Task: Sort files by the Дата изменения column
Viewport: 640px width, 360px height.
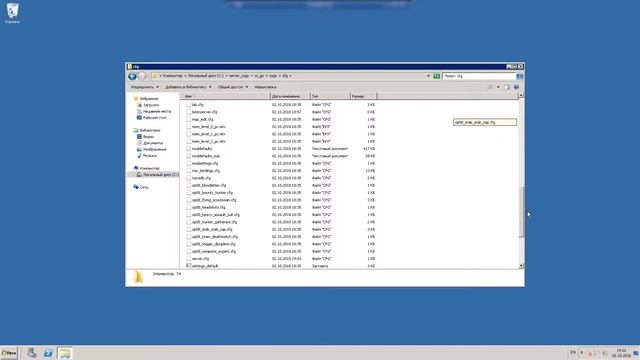Action: [x=290, y=96]
